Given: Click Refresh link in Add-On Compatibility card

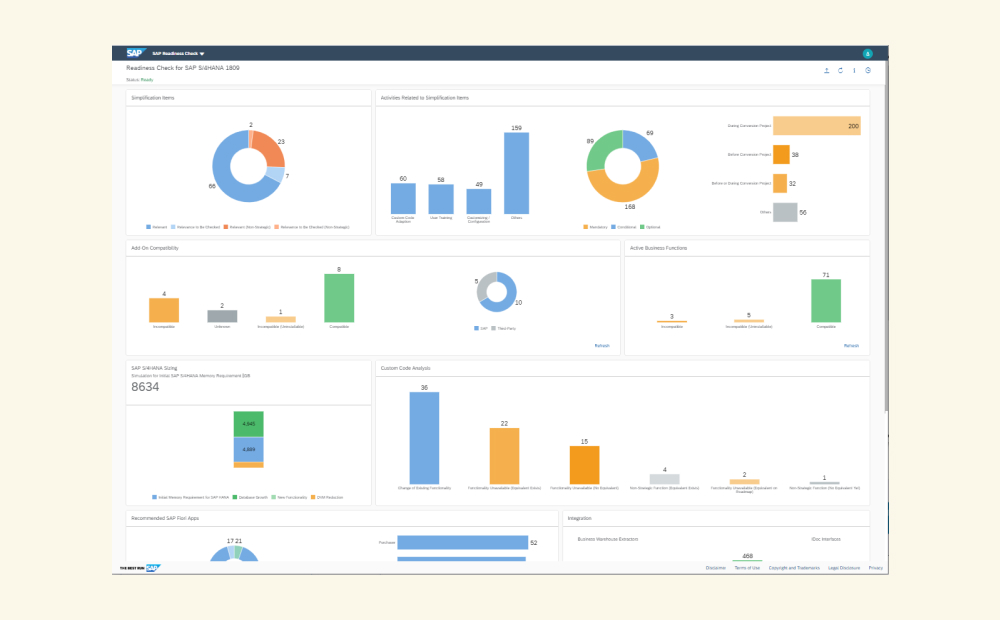Looking at the screenshot, I should click(x=602, y=346).
